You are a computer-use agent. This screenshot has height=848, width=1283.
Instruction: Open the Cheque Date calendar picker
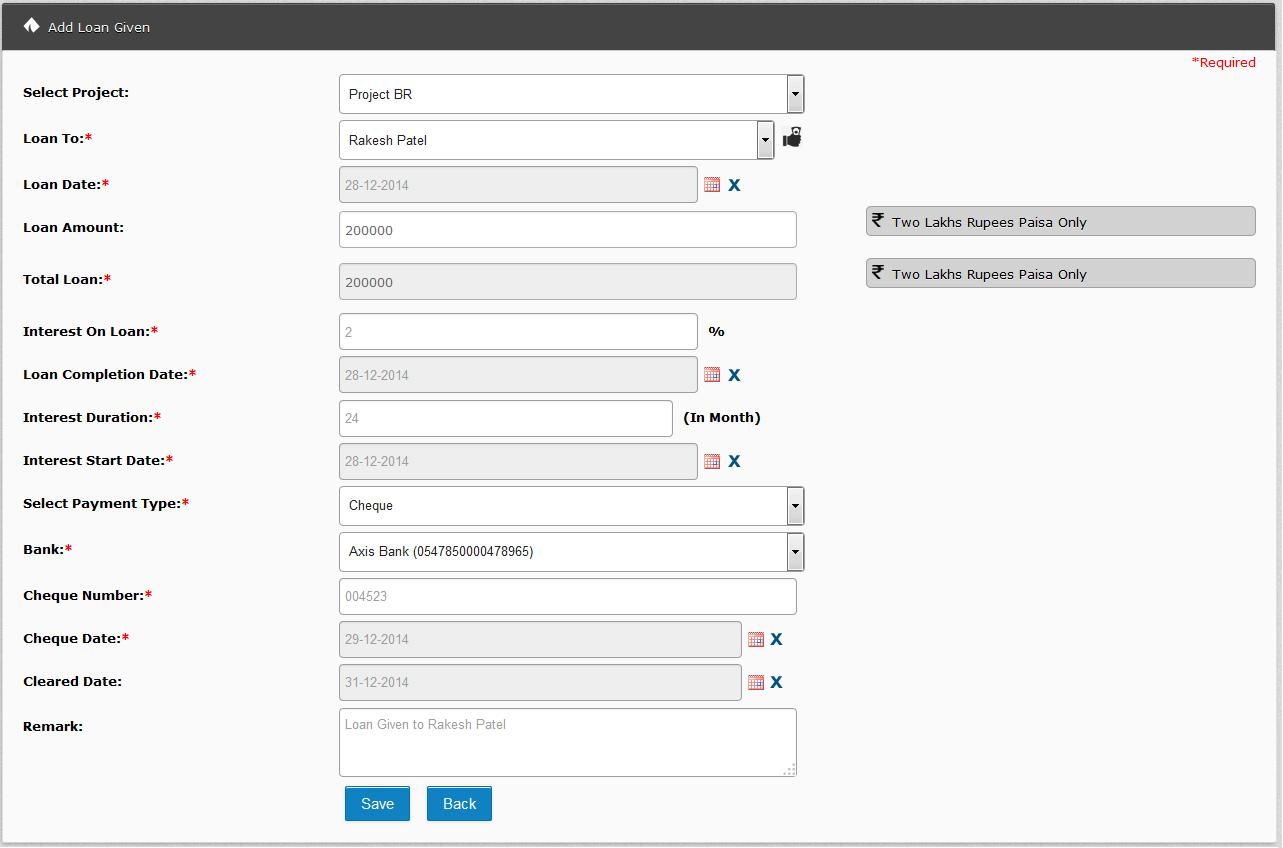pyautogui.click(x=756, y=639)
